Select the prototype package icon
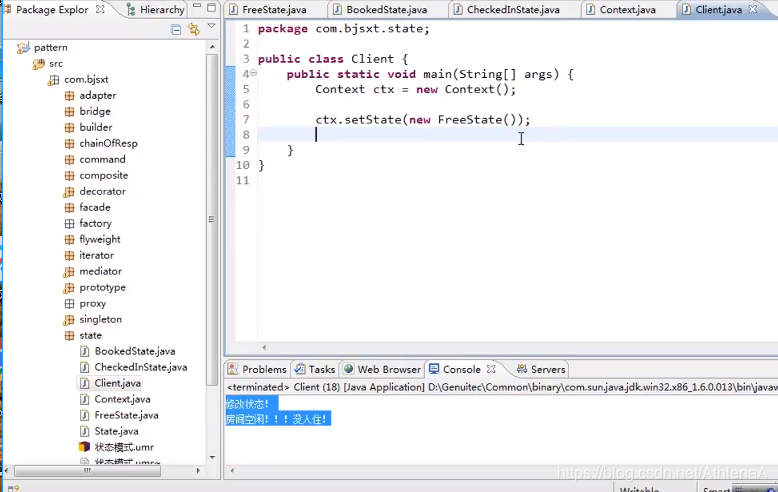 coord(69,288)
